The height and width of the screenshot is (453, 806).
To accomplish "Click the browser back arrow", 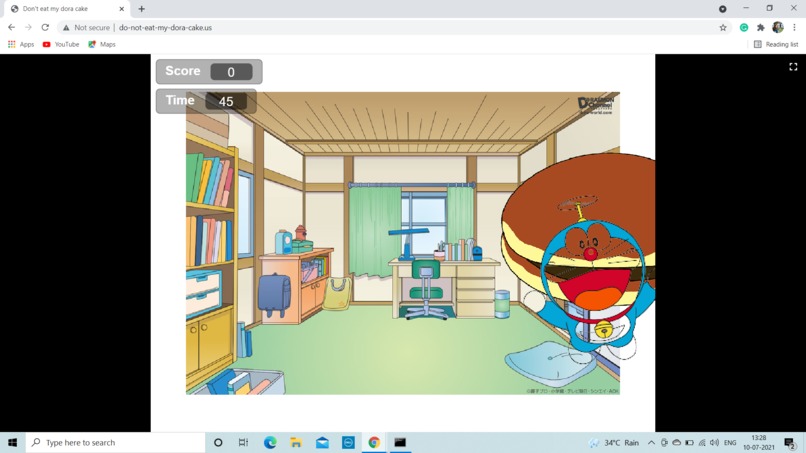I will tap(11, 27).
